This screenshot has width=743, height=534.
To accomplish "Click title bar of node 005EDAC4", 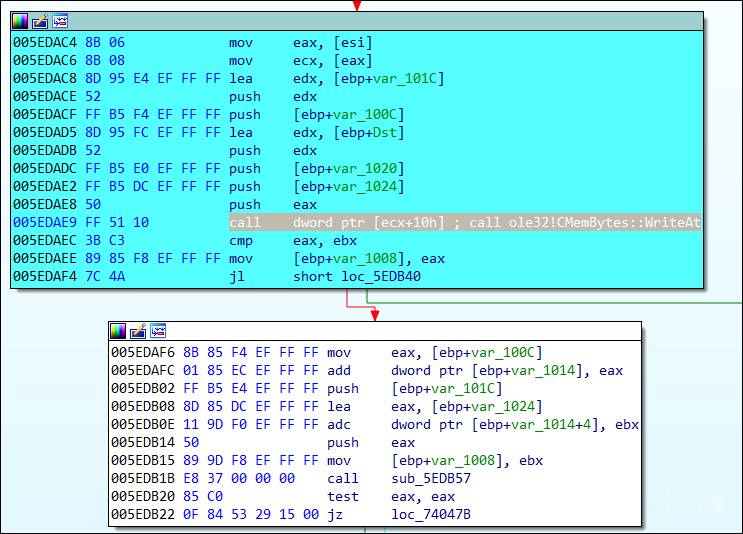I will click(x=357, y=21).
